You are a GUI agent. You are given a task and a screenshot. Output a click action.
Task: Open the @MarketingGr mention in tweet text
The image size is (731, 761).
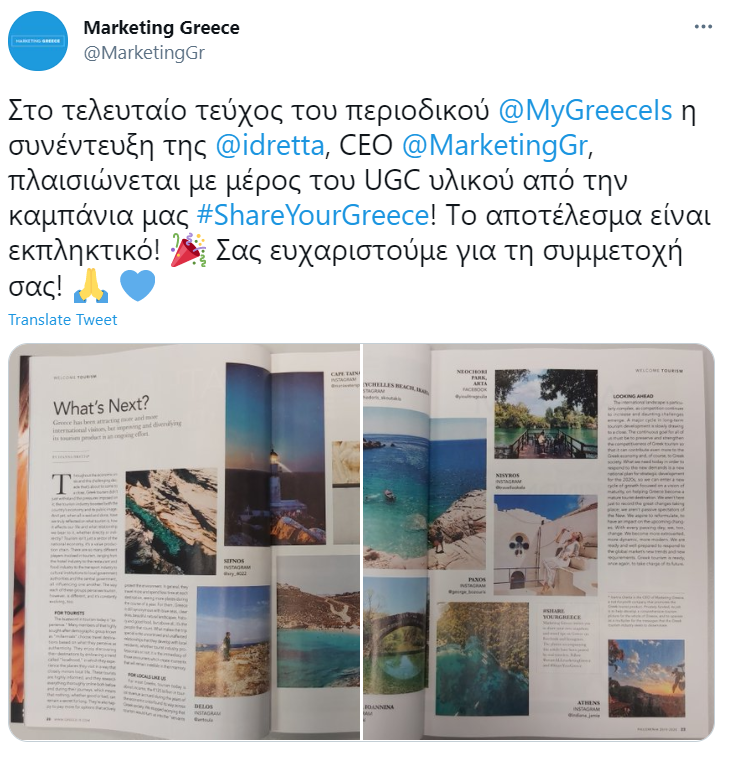tap(495, 145)
